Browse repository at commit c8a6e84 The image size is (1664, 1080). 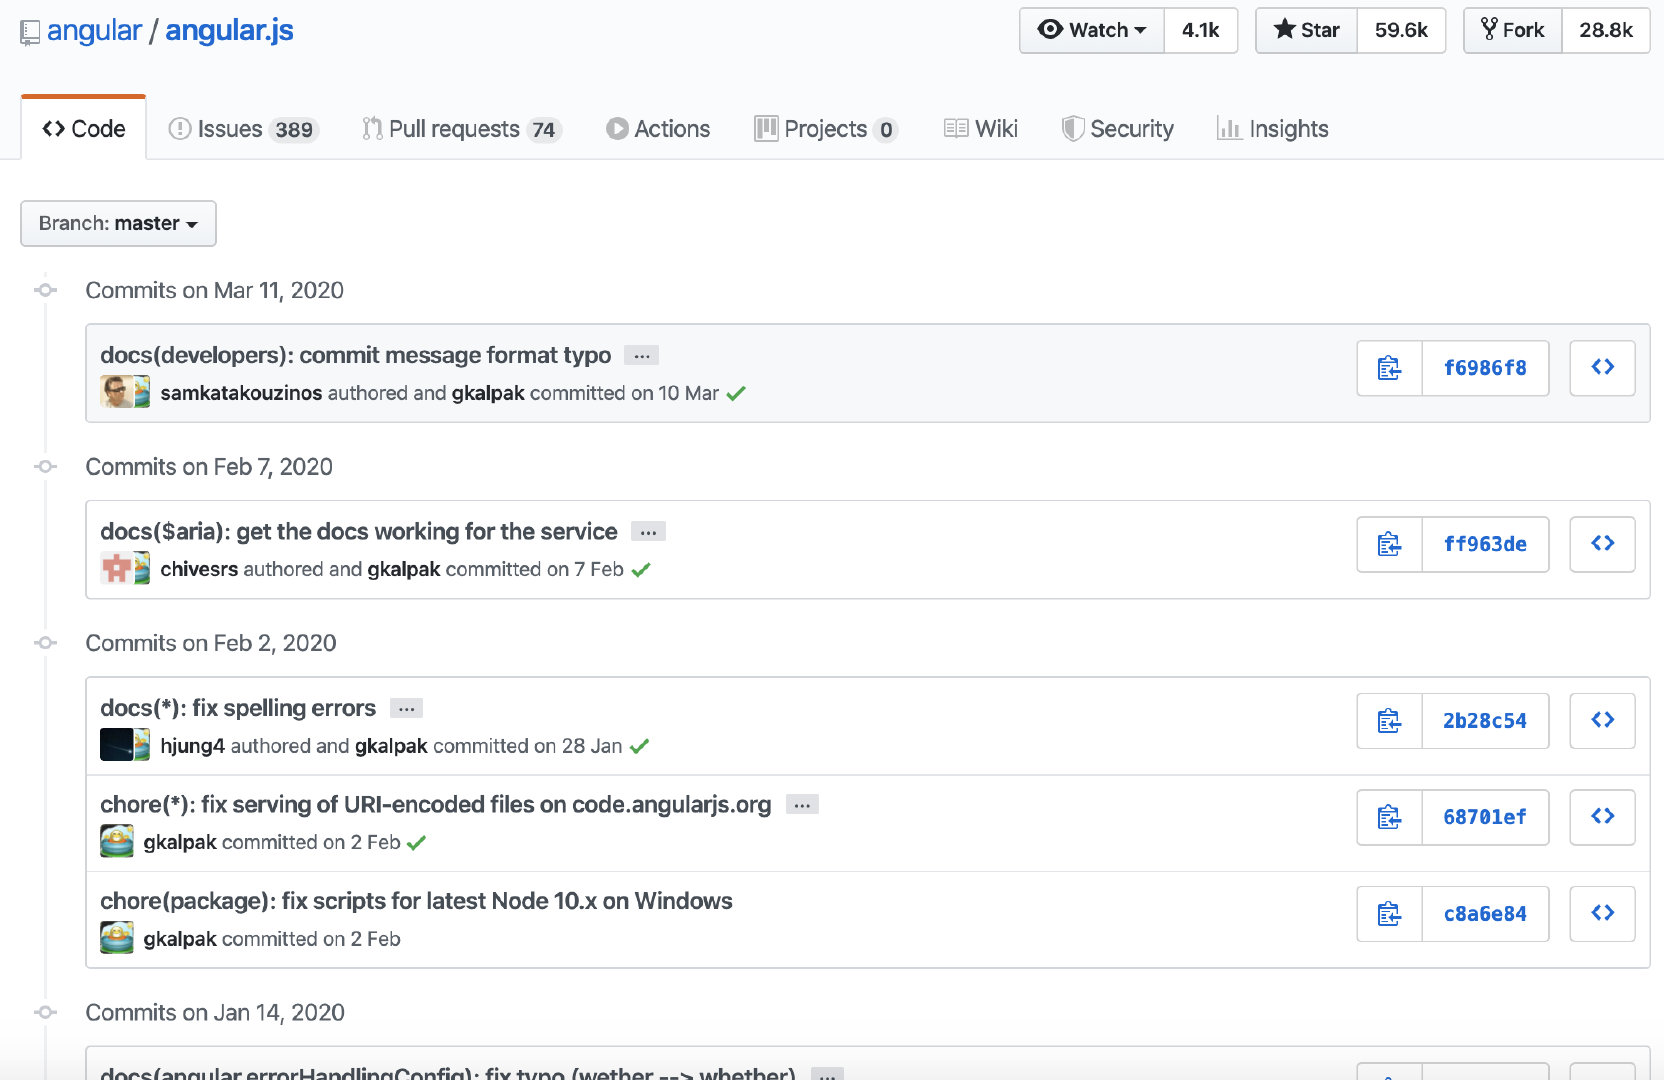(x=1602, y=914)
